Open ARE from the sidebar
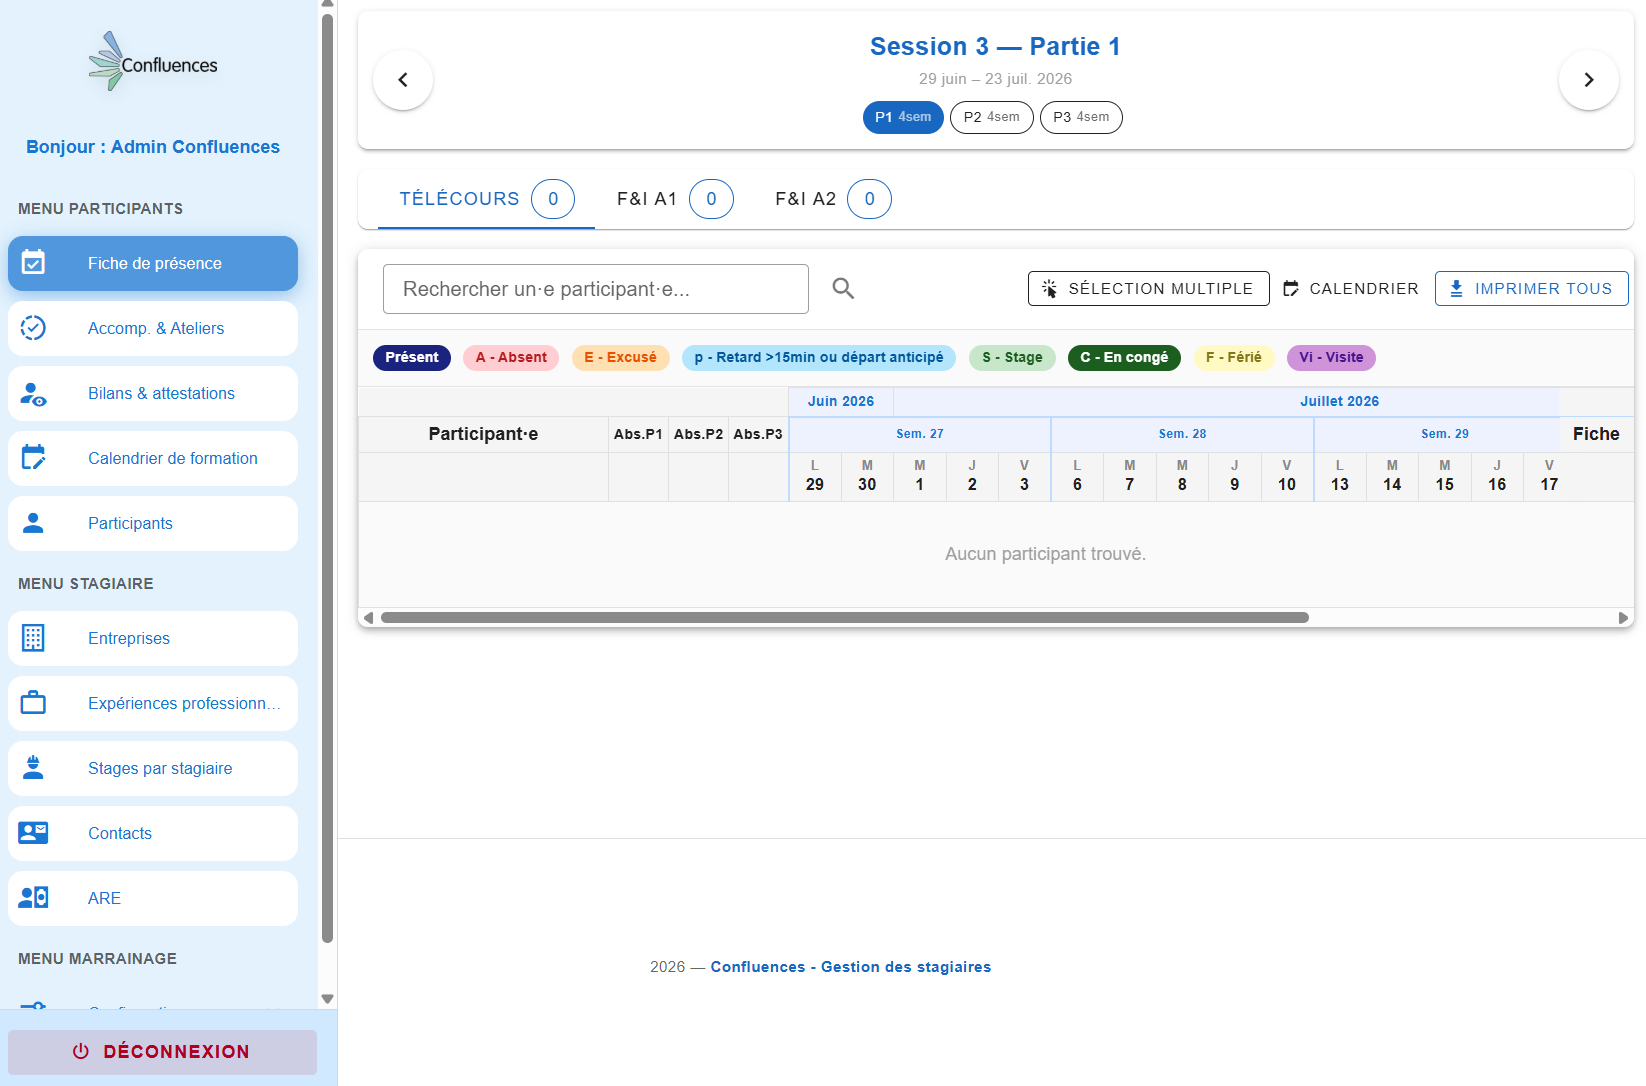1646x1086 pixels. click(153, 898)
